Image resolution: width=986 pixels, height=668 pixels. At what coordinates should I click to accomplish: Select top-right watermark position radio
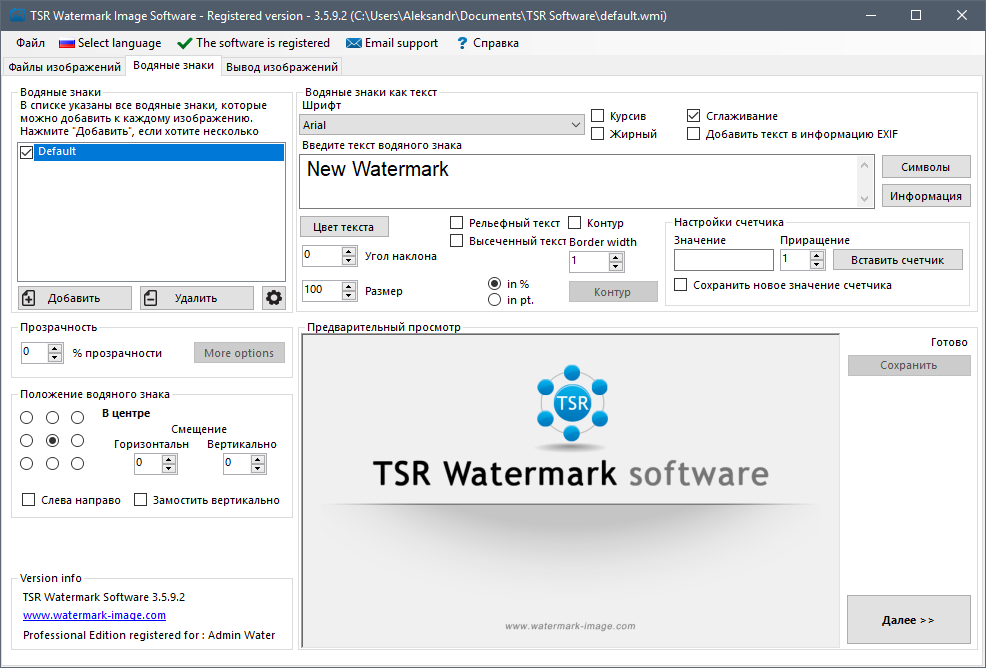click(x=77, y=418)
